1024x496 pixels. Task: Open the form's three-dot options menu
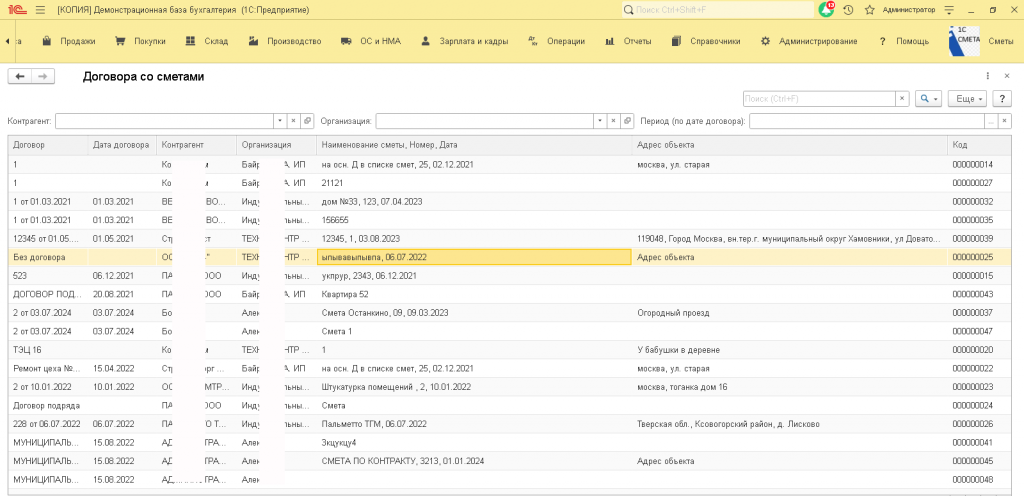[988, 76]
